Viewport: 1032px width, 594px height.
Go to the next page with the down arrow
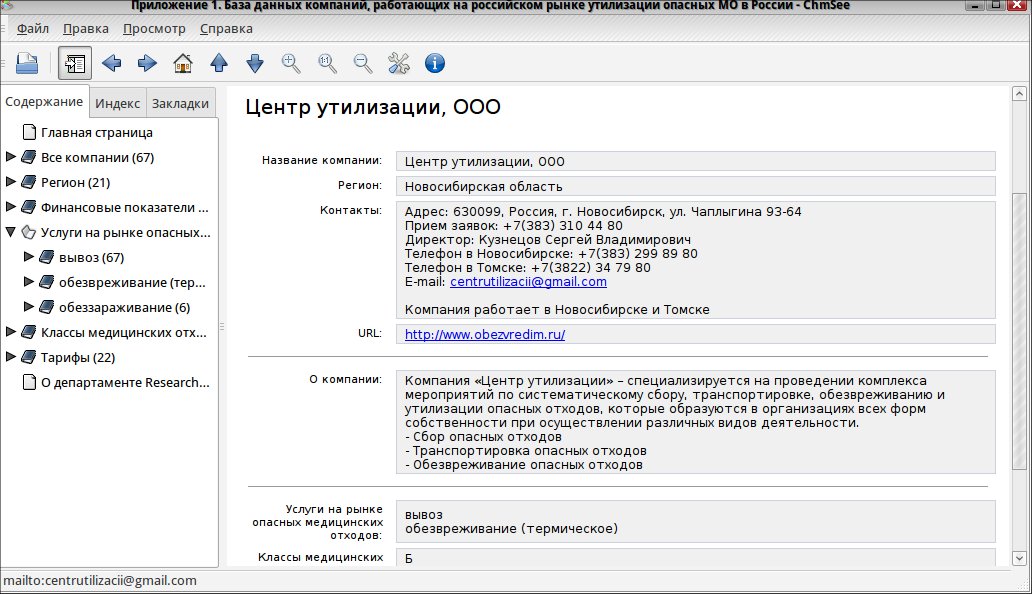pyautogui.click(x=255, y=63)
